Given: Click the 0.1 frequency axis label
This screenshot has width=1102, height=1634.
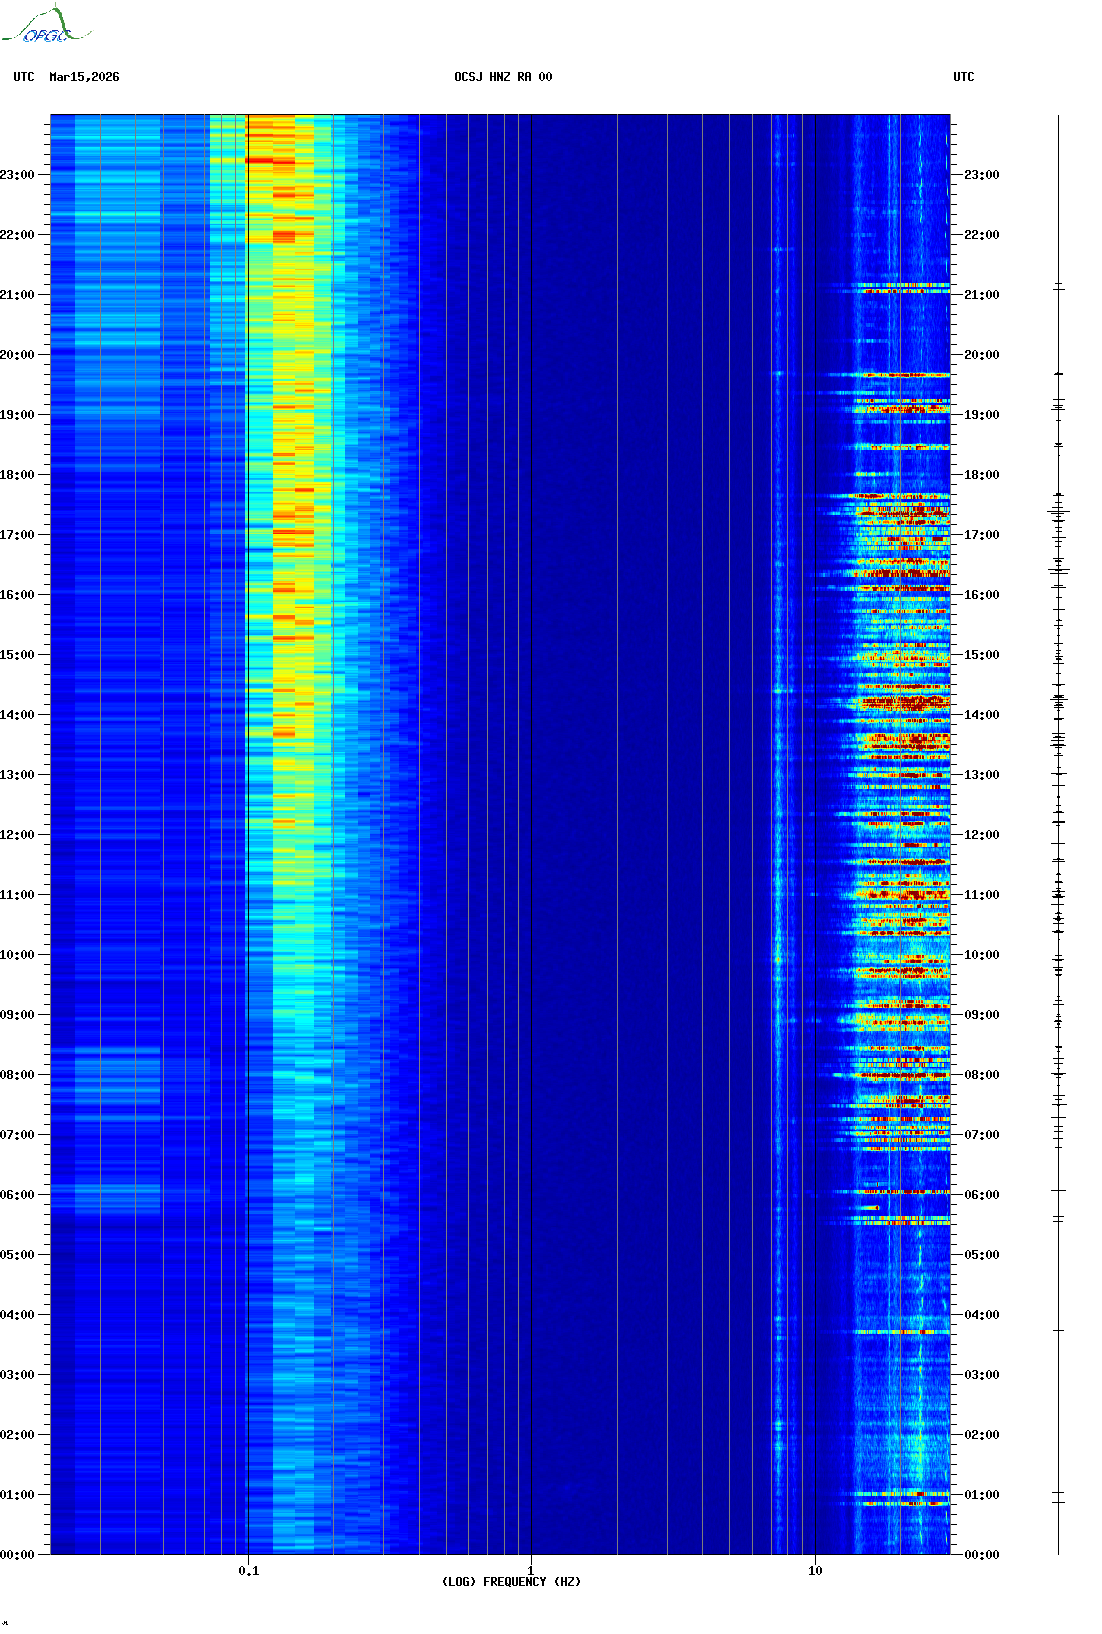Looking at the screenshot, I should coord(248,1570).
